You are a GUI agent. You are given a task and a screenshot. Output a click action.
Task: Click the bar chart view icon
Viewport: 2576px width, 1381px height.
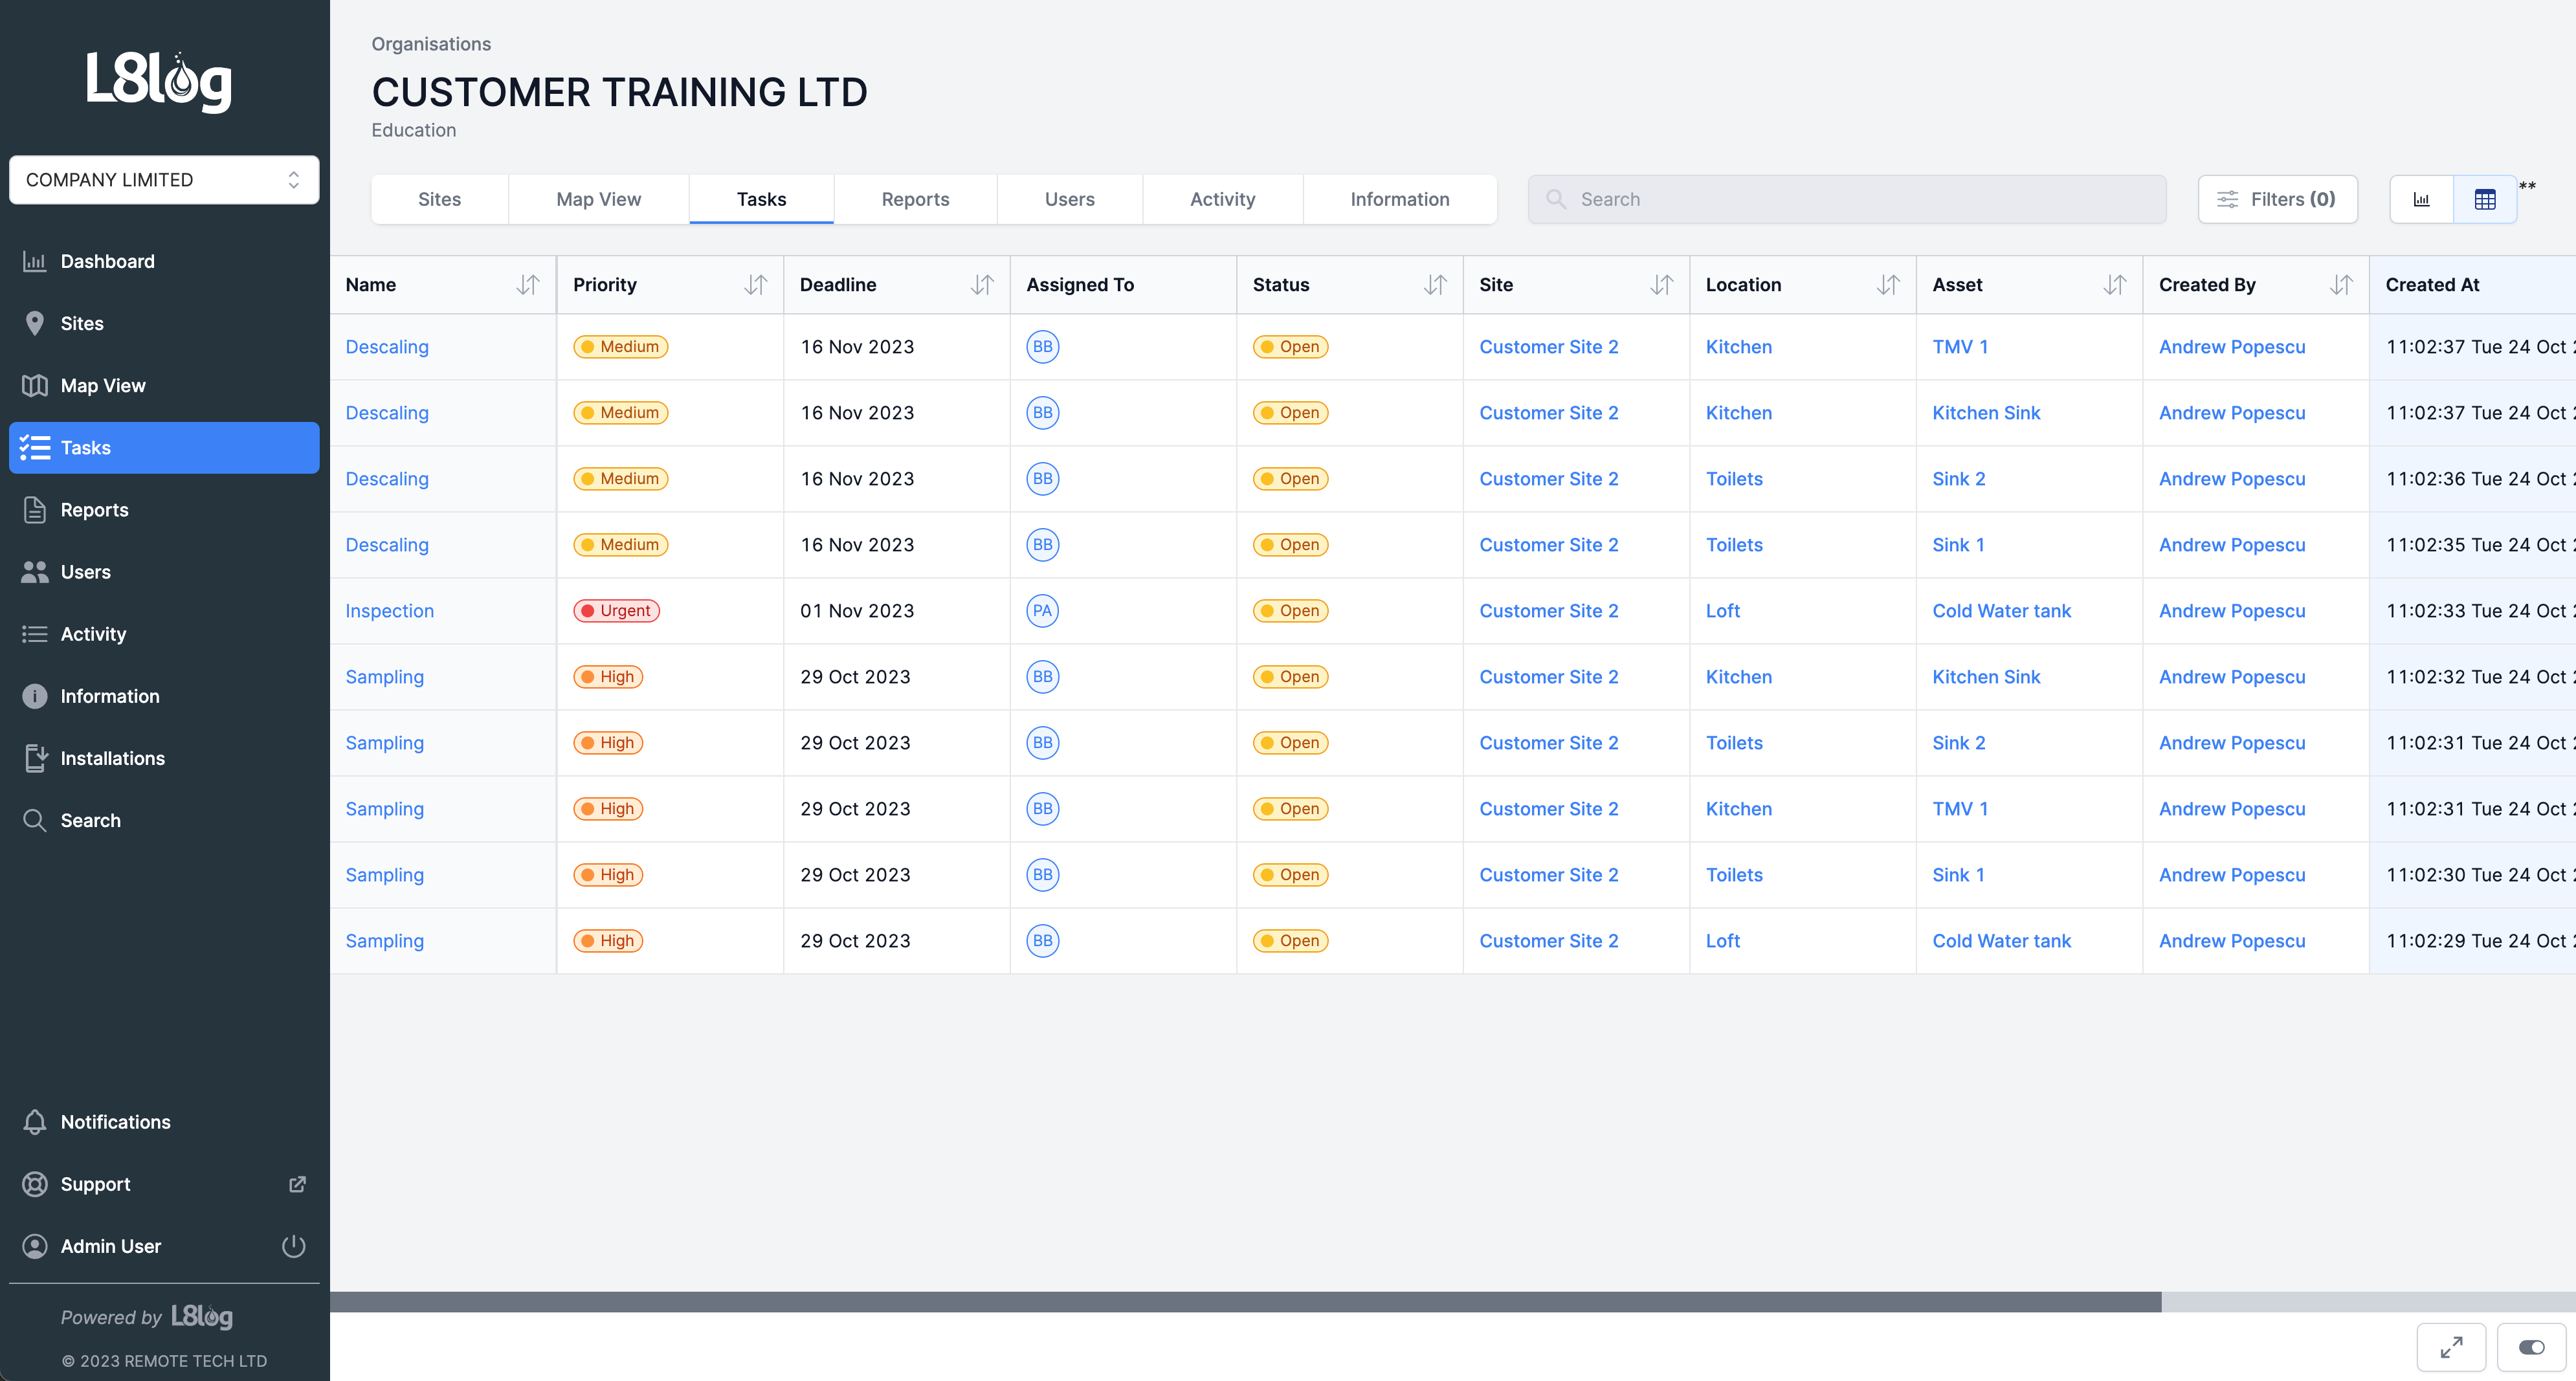(x=2423, y=199)
